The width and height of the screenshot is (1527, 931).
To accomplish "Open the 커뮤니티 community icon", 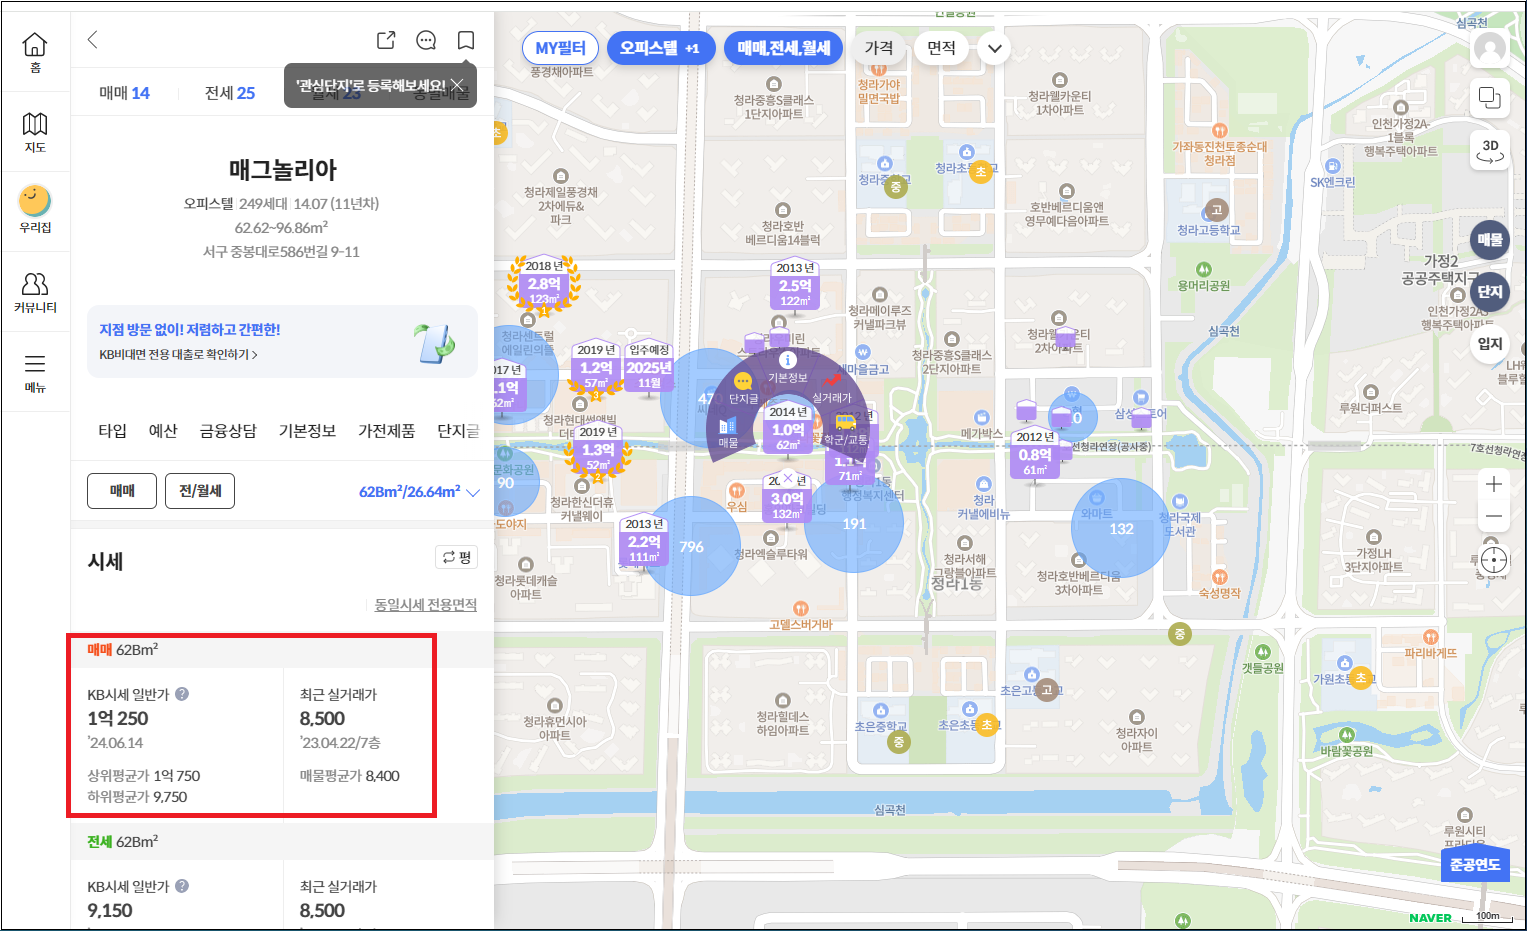I will tap(35, 292).
